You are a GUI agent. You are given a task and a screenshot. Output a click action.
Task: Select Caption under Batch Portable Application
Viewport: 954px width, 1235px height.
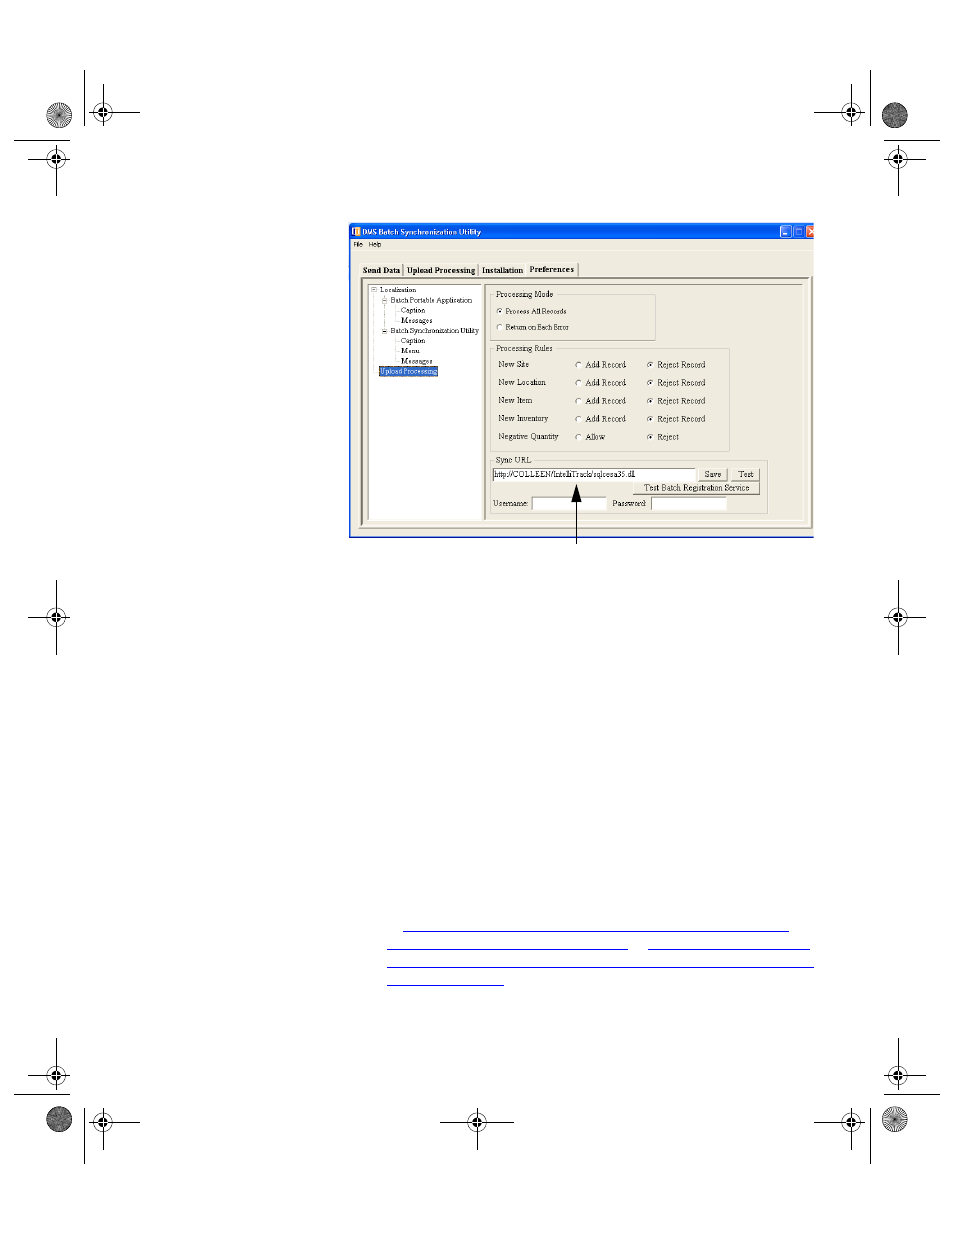pyautogui.click(x=413, y=310)
